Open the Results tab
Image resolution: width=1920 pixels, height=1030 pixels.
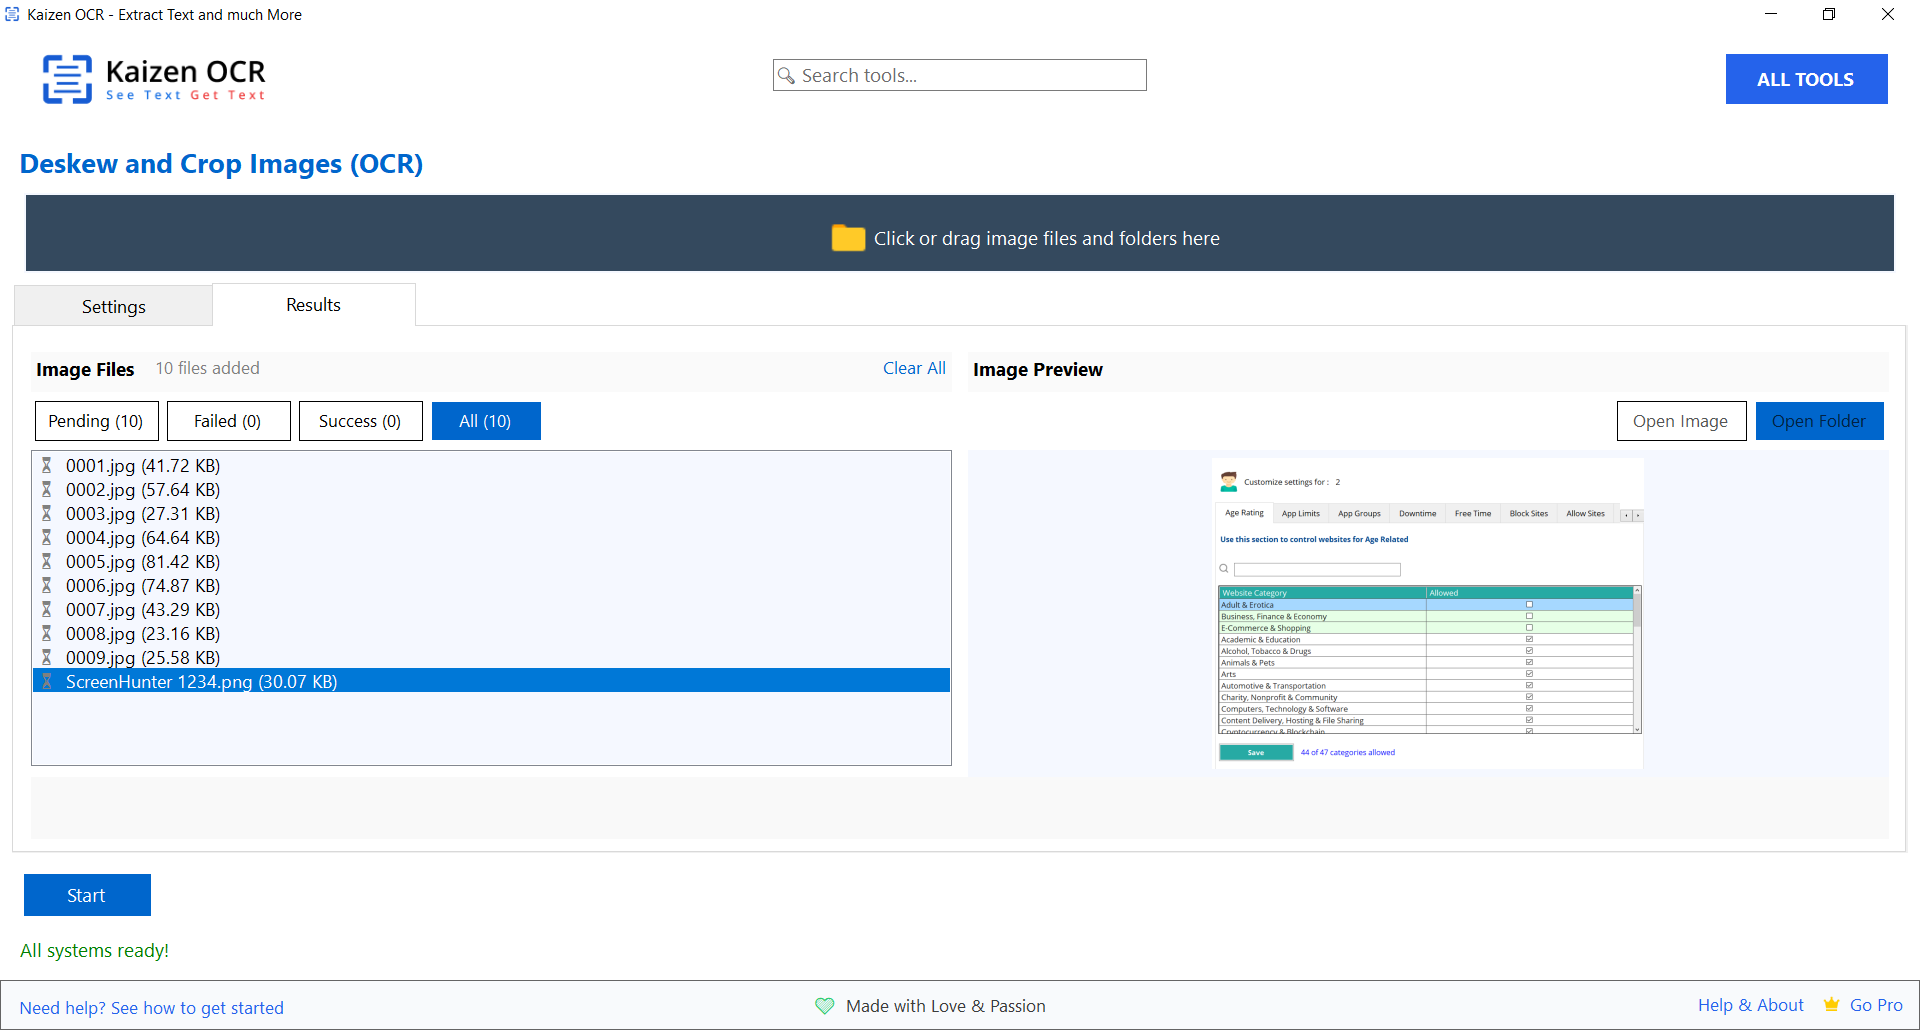coord(313,305)
